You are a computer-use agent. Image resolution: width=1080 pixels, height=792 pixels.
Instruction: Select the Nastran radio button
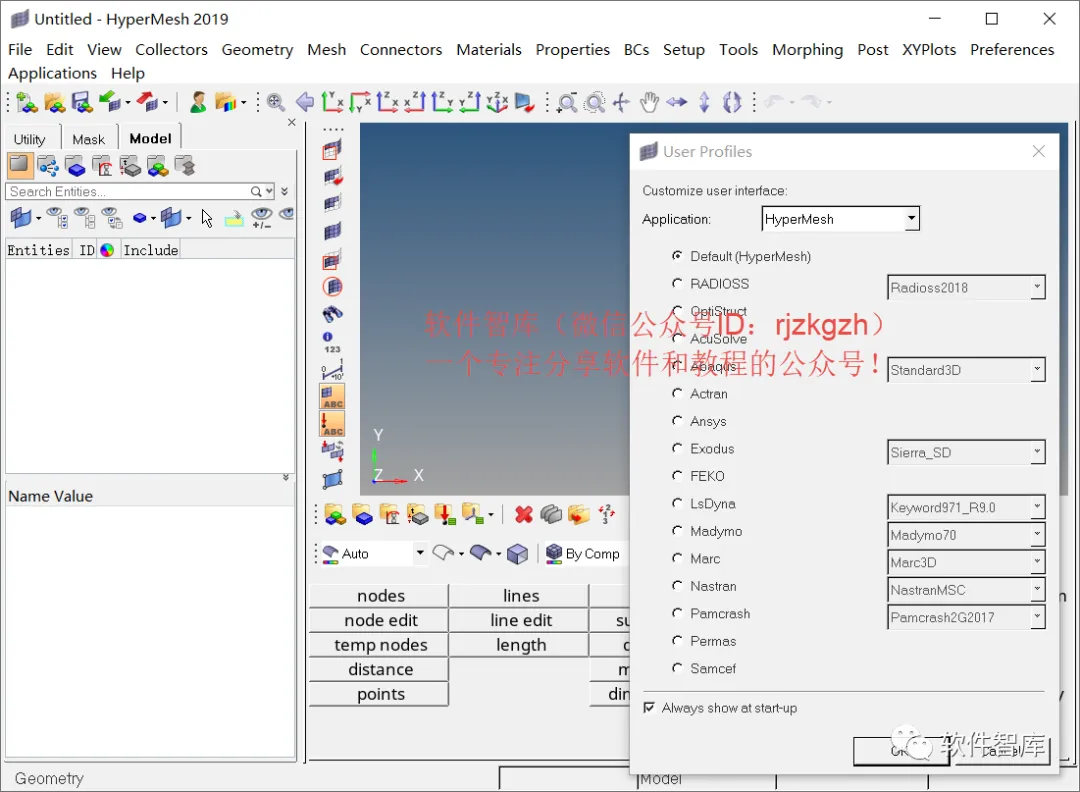[x=677, y=586]
